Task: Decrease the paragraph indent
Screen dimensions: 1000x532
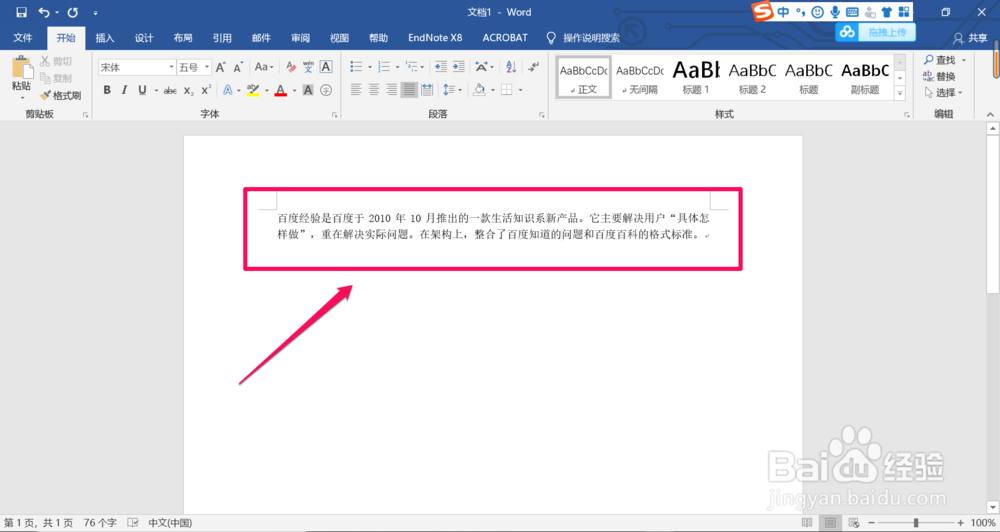Action: coord(441,67)
